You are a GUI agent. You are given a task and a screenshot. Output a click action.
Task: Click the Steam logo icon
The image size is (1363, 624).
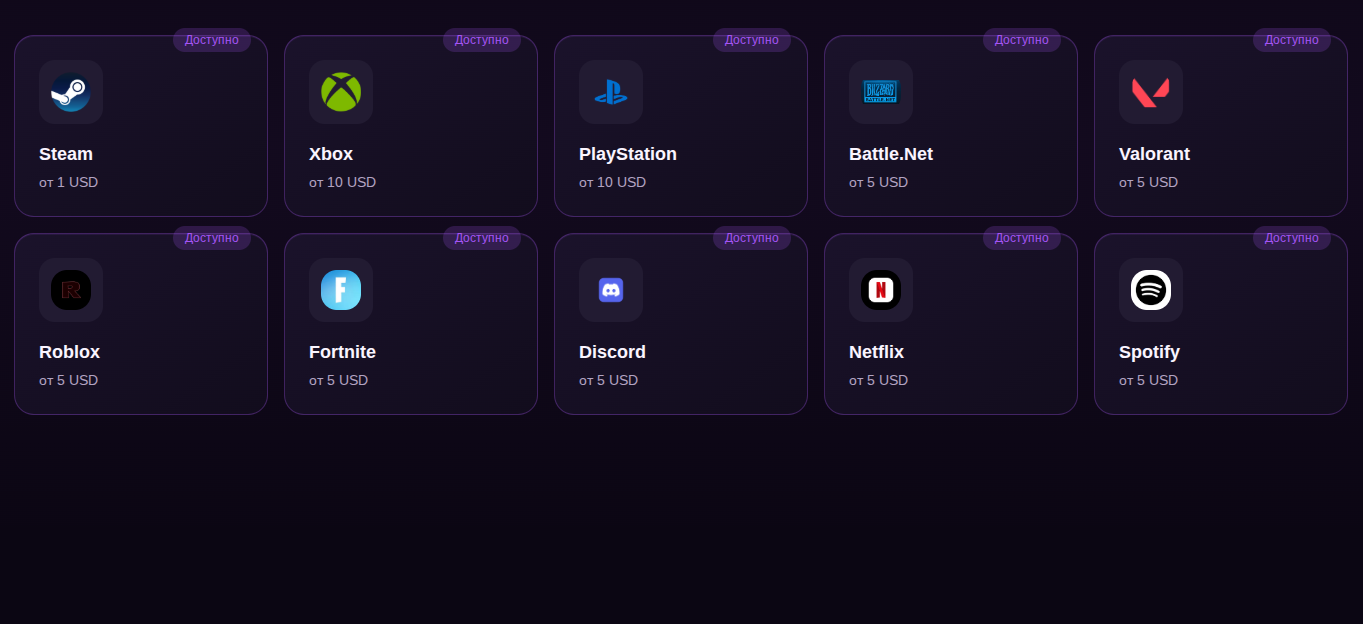pyautogui.click(x=71, y=92)
